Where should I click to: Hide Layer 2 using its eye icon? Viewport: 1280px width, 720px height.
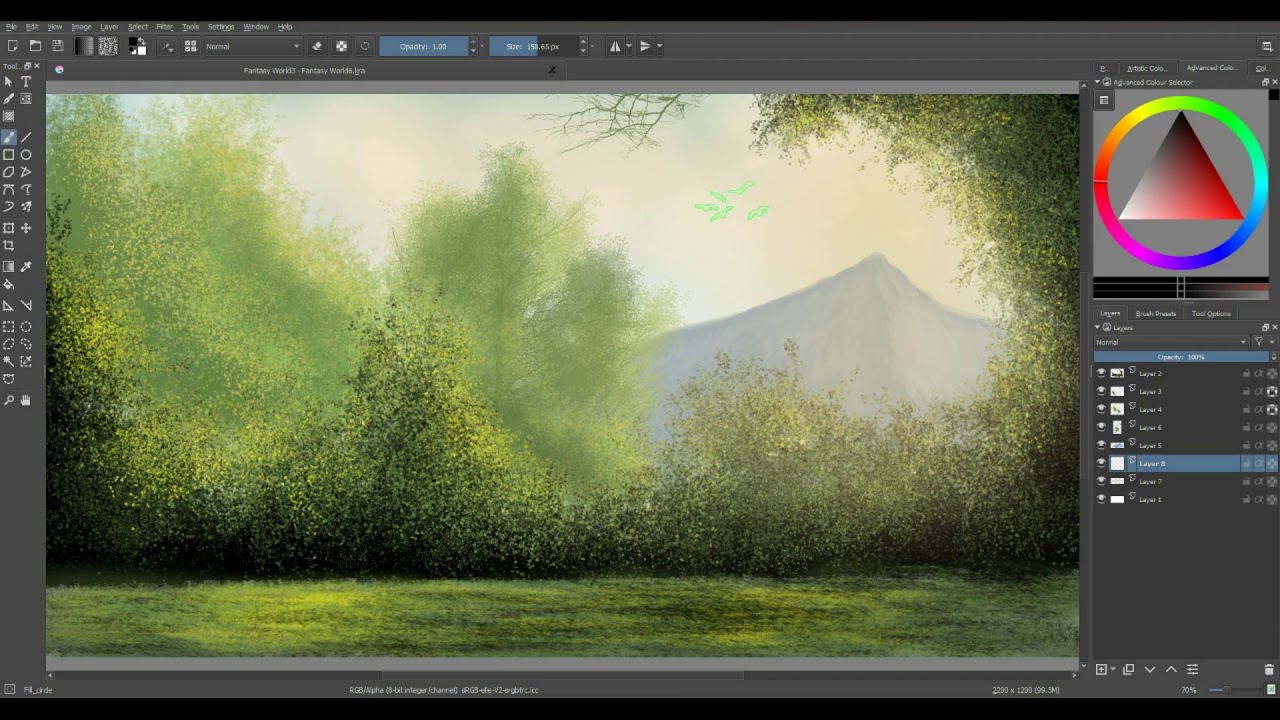click(1101, 373)
